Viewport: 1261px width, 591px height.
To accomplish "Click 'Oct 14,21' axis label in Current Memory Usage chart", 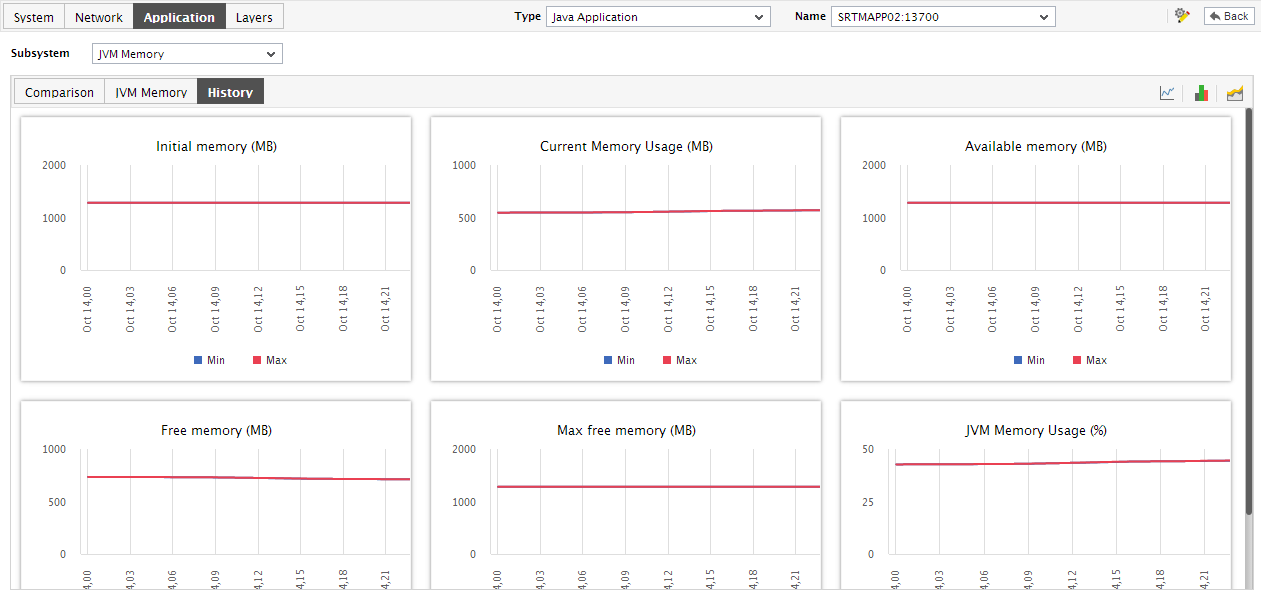I will coord(796,308).
